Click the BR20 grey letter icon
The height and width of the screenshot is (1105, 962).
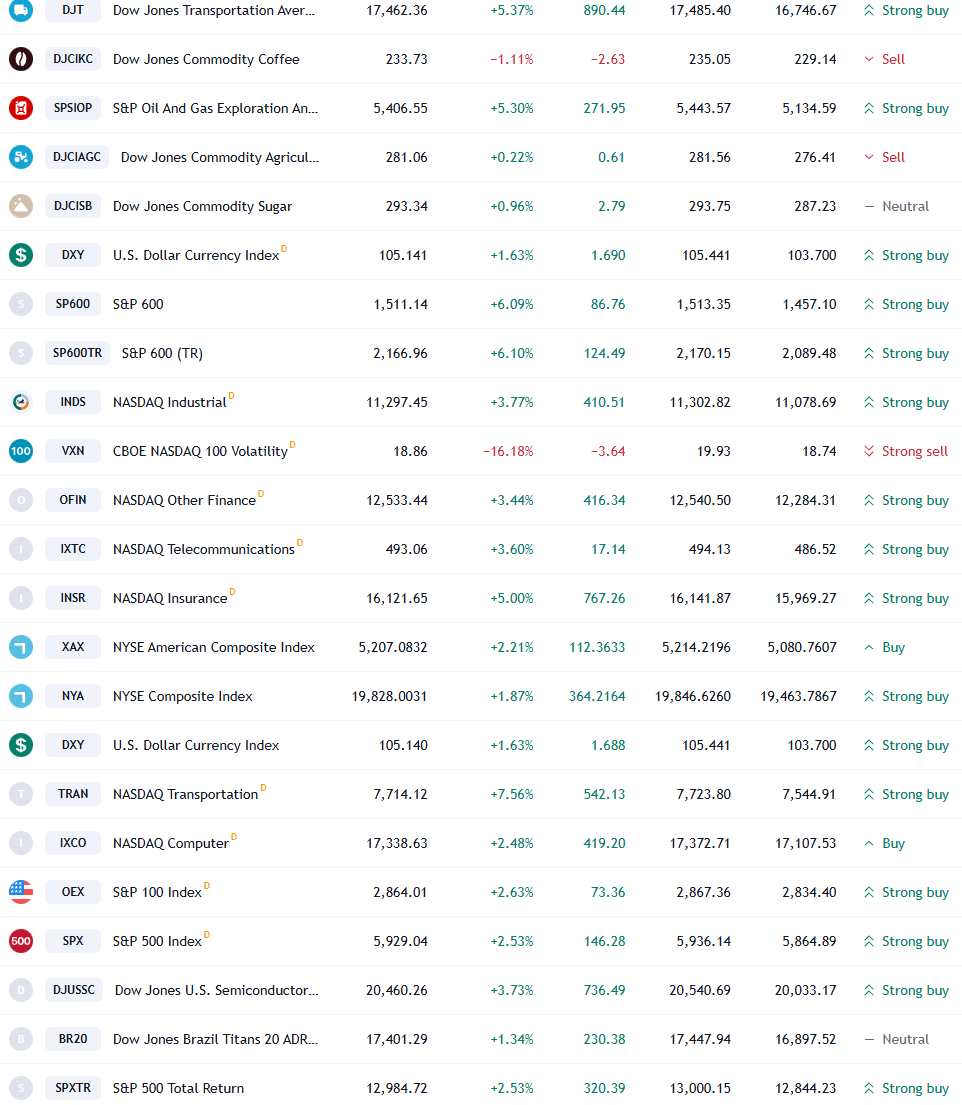(21, 1039)
